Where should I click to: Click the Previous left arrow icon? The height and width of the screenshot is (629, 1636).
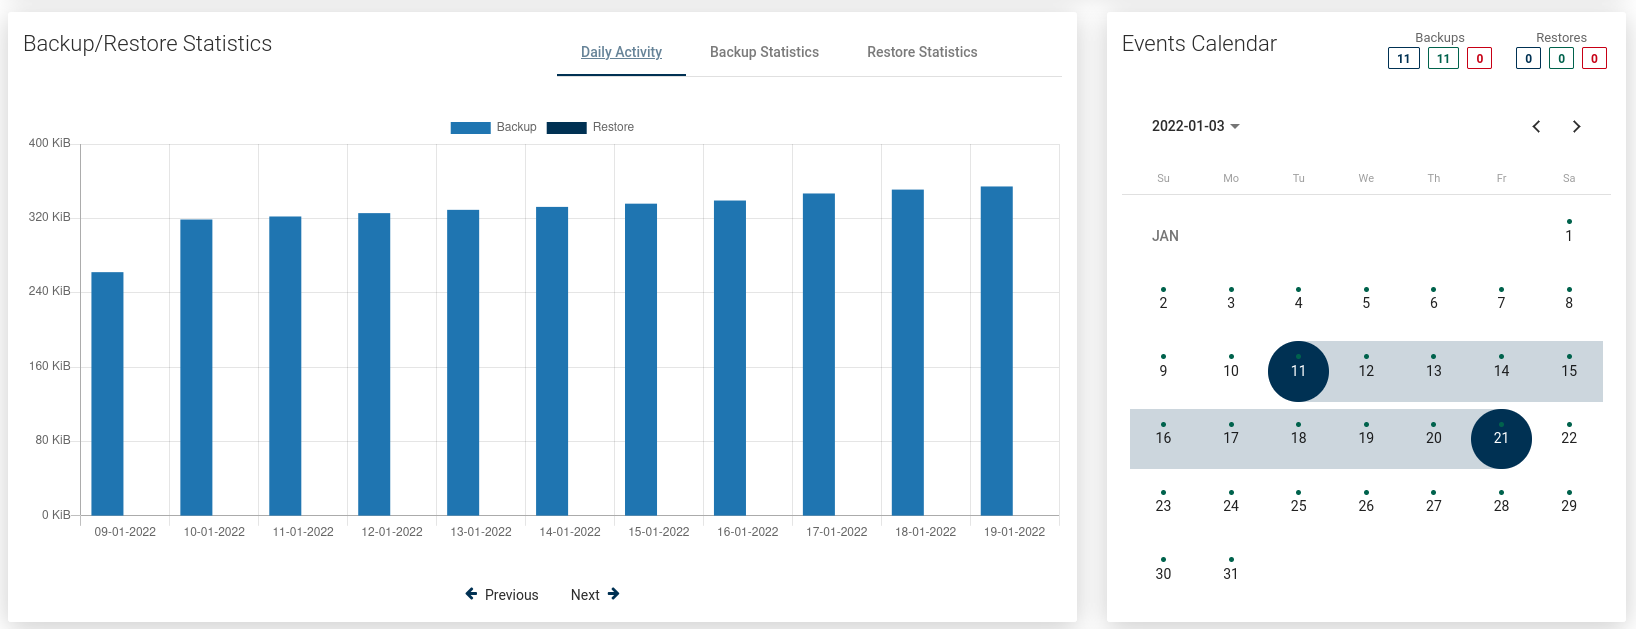coord(471,594)
